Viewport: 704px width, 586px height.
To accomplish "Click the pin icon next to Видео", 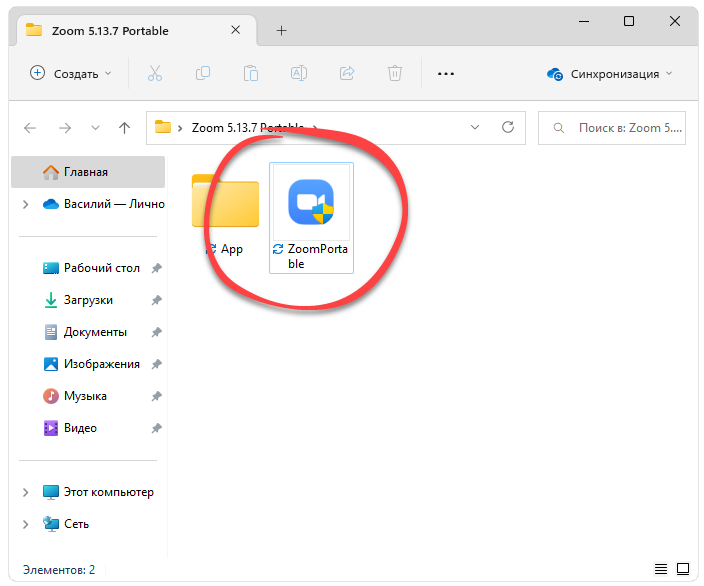I will click(x=156, y=428).
